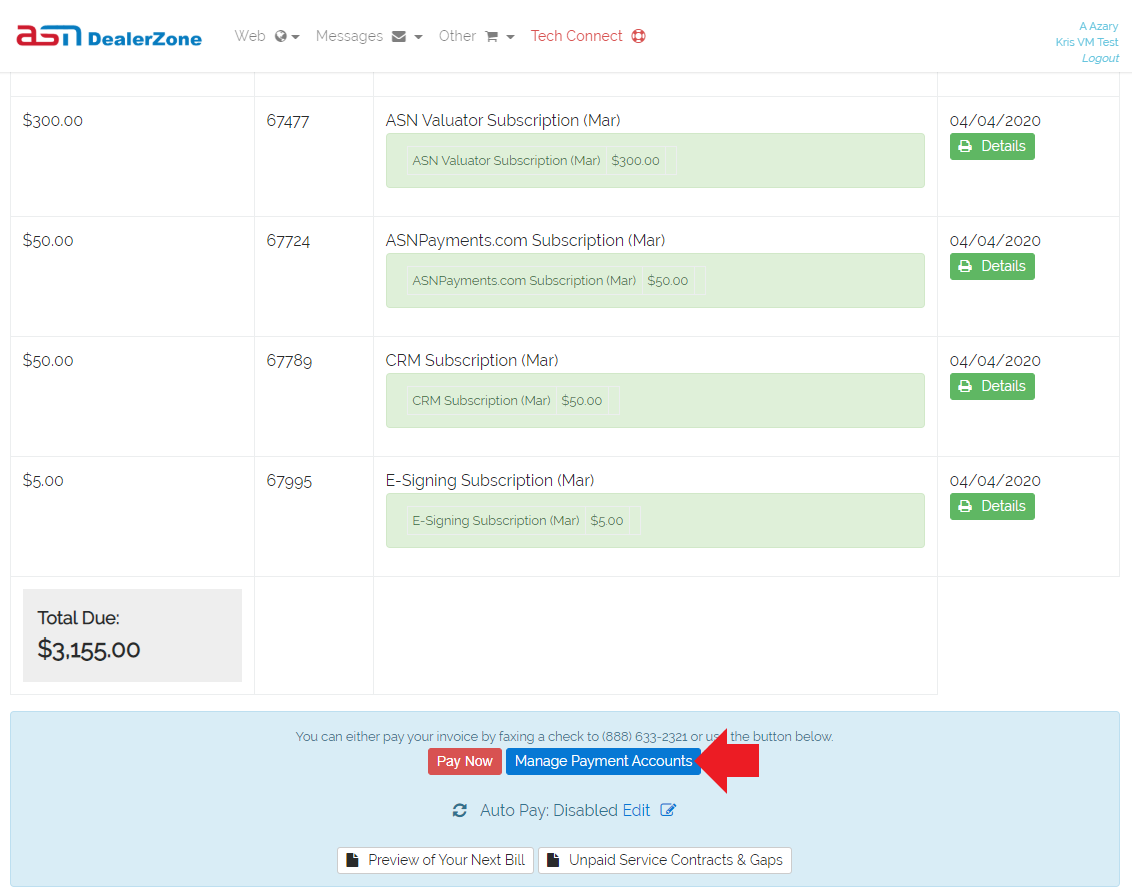Open Details for ASNPayments.com Subscription invoice
The image size is (1132, 889).
pyautogui.click(x=991, y=266)
